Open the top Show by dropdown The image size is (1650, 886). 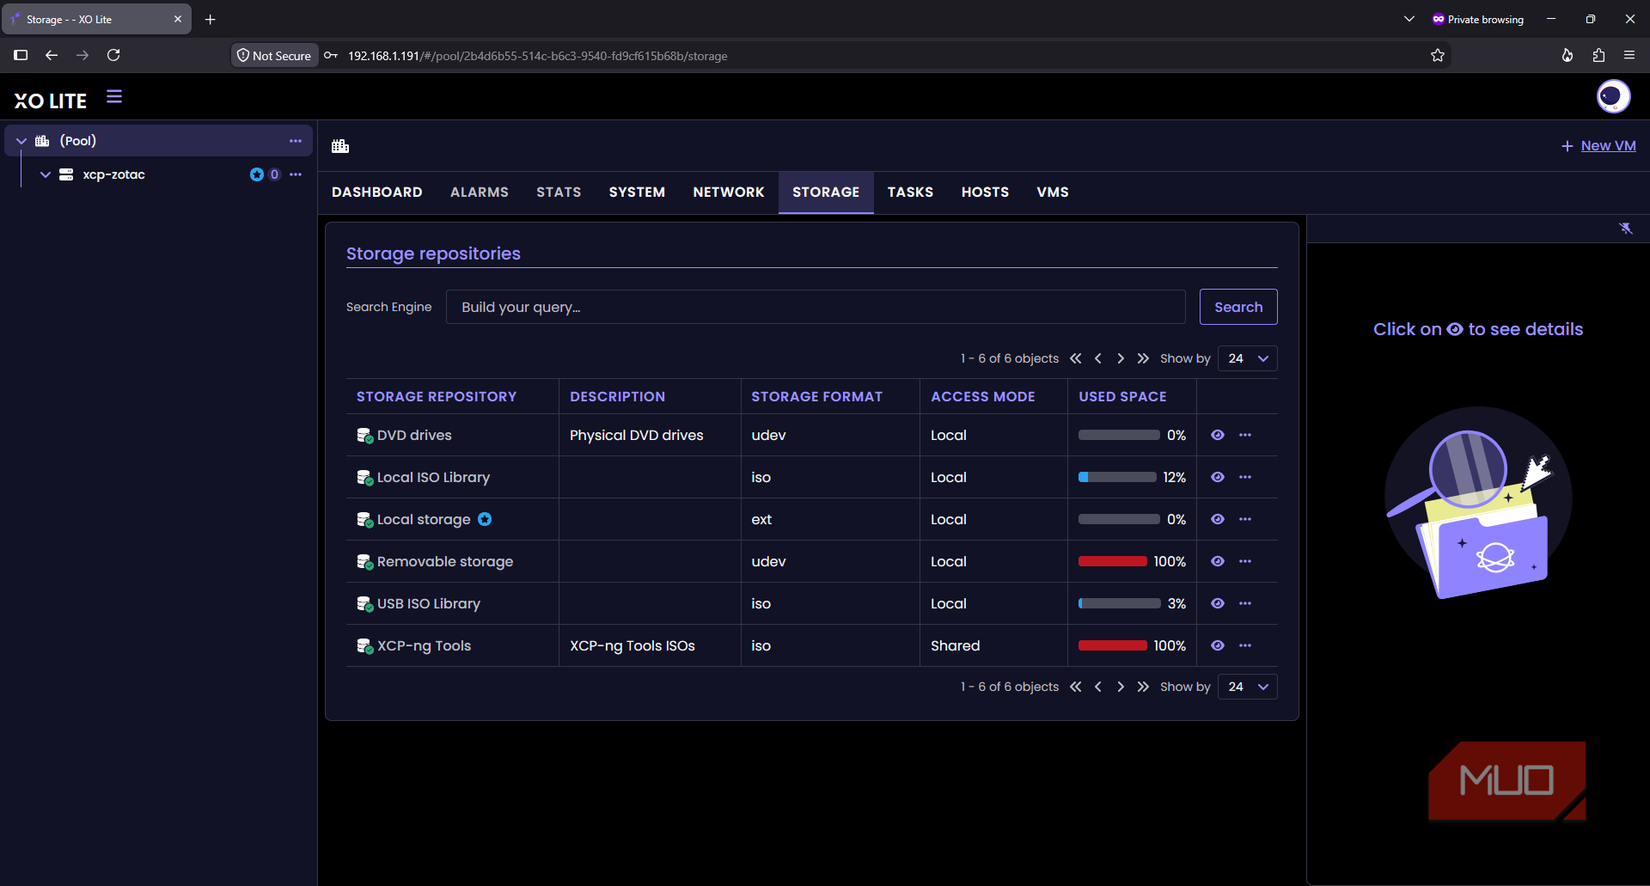click(x=1247, y=358)
